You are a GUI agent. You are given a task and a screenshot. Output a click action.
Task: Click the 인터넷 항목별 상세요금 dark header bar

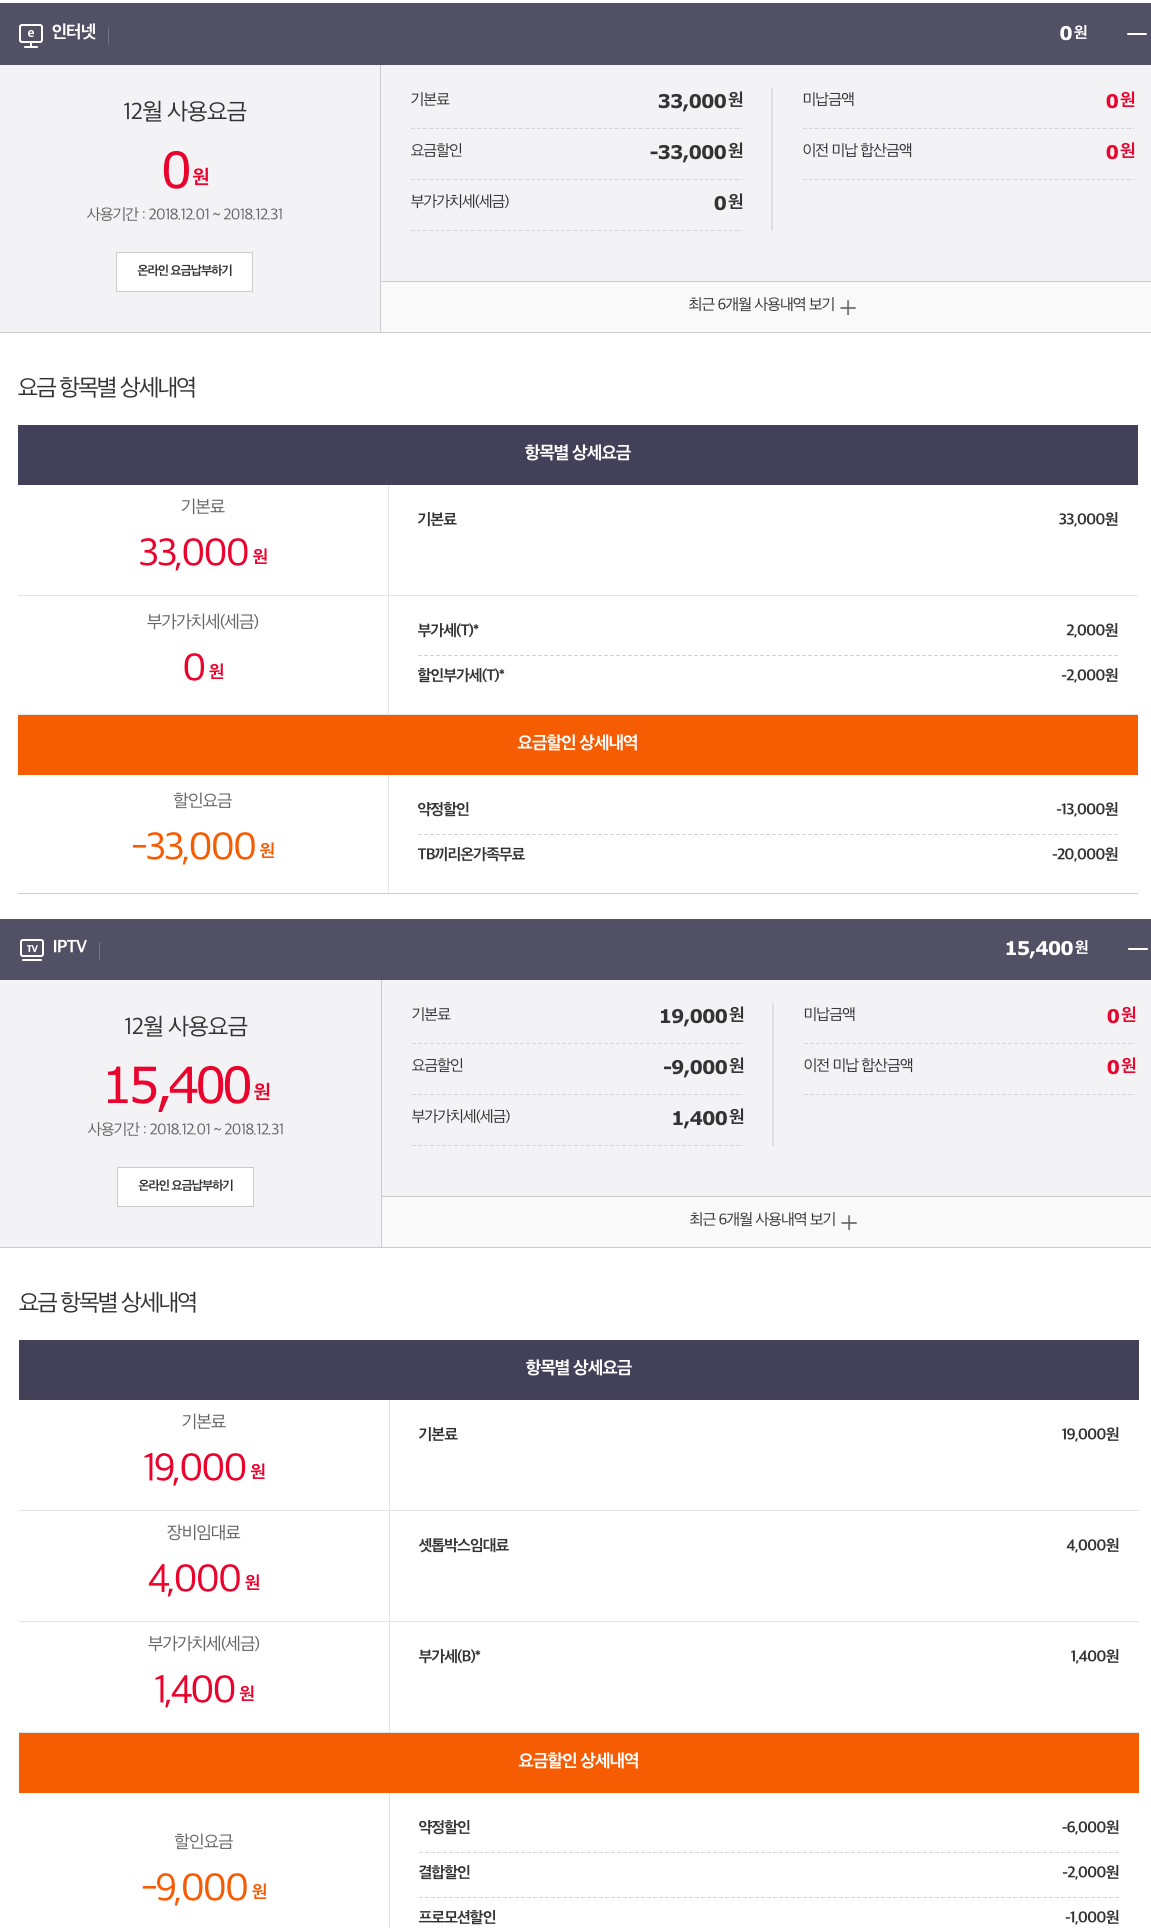click(x=577, y=454)
